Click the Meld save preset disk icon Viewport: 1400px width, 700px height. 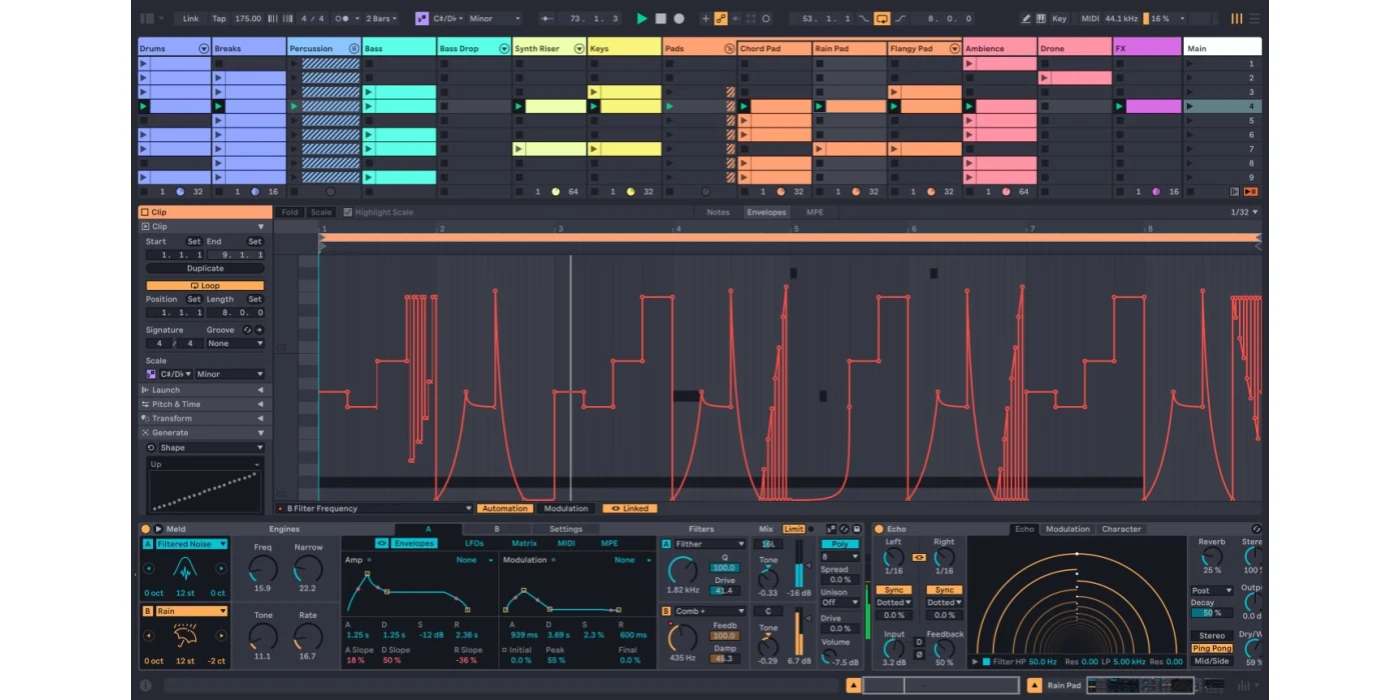point(857,529)
